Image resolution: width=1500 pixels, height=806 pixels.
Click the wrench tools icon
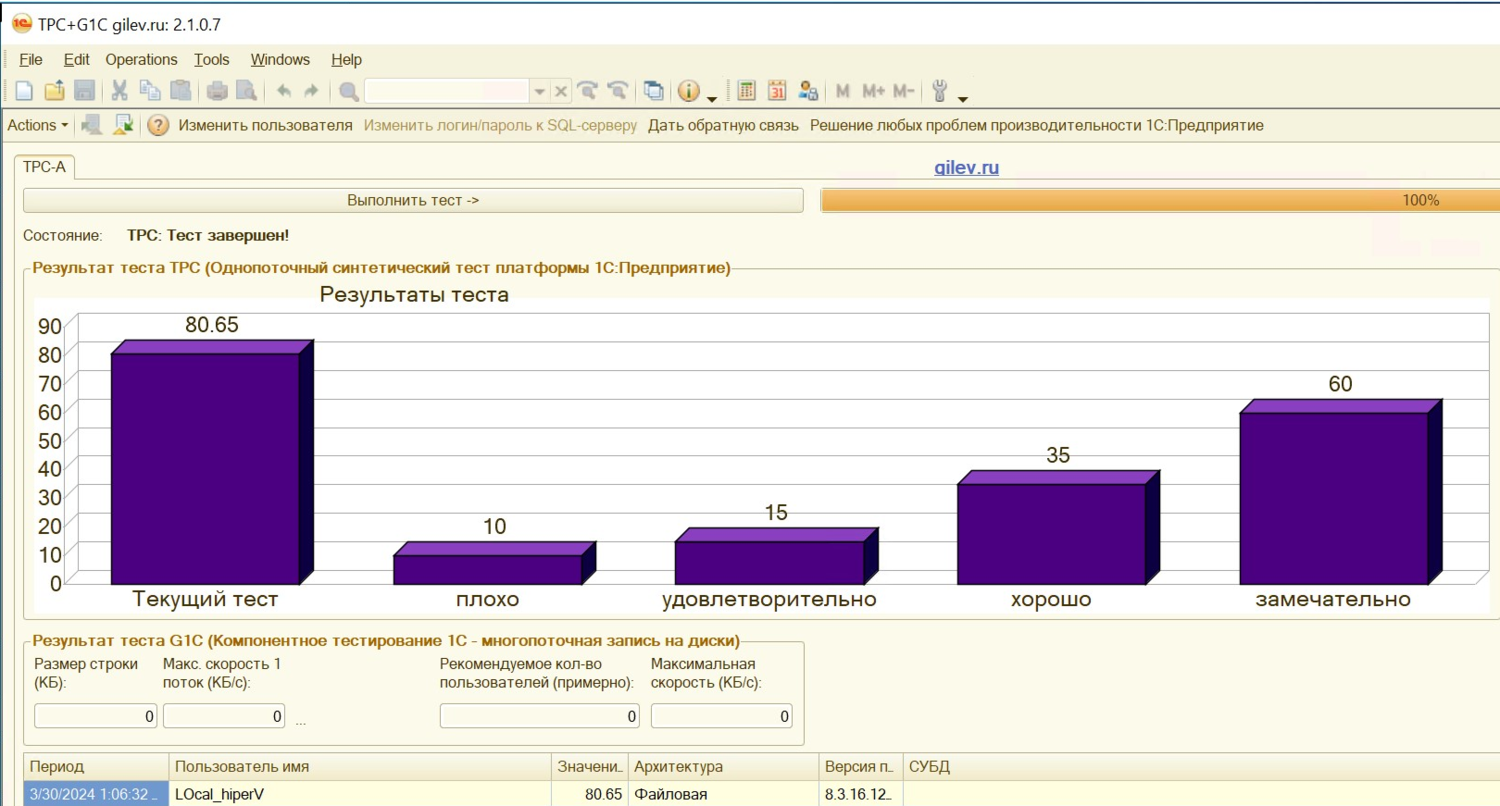pos(939,91)
